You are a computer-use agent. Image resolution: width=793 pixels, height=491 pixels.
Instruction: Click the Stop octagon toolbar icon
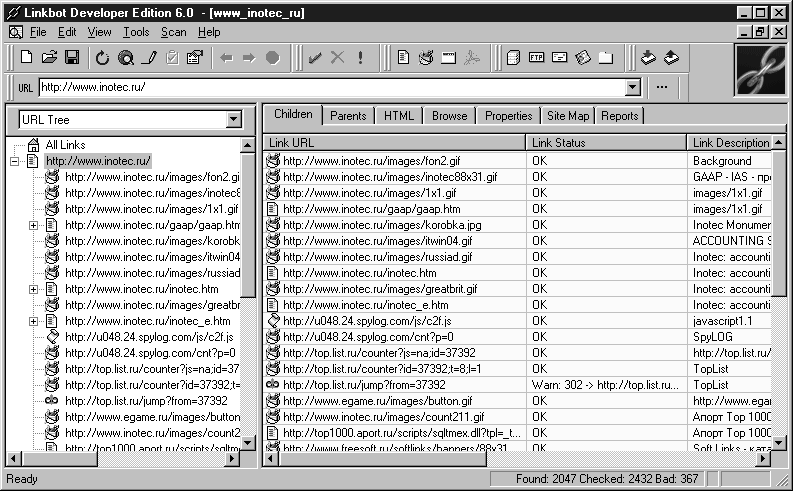[x=273, y=58]
